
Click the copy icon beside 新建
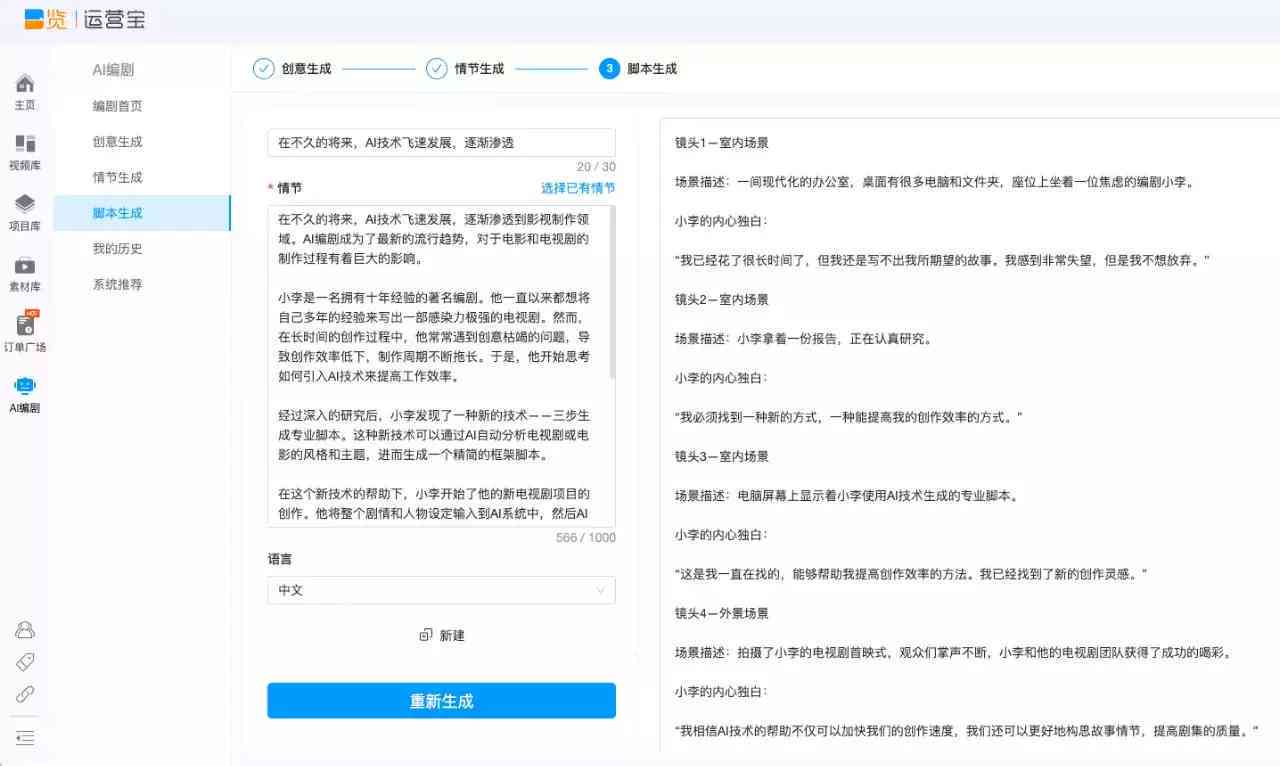click(425, 635)
